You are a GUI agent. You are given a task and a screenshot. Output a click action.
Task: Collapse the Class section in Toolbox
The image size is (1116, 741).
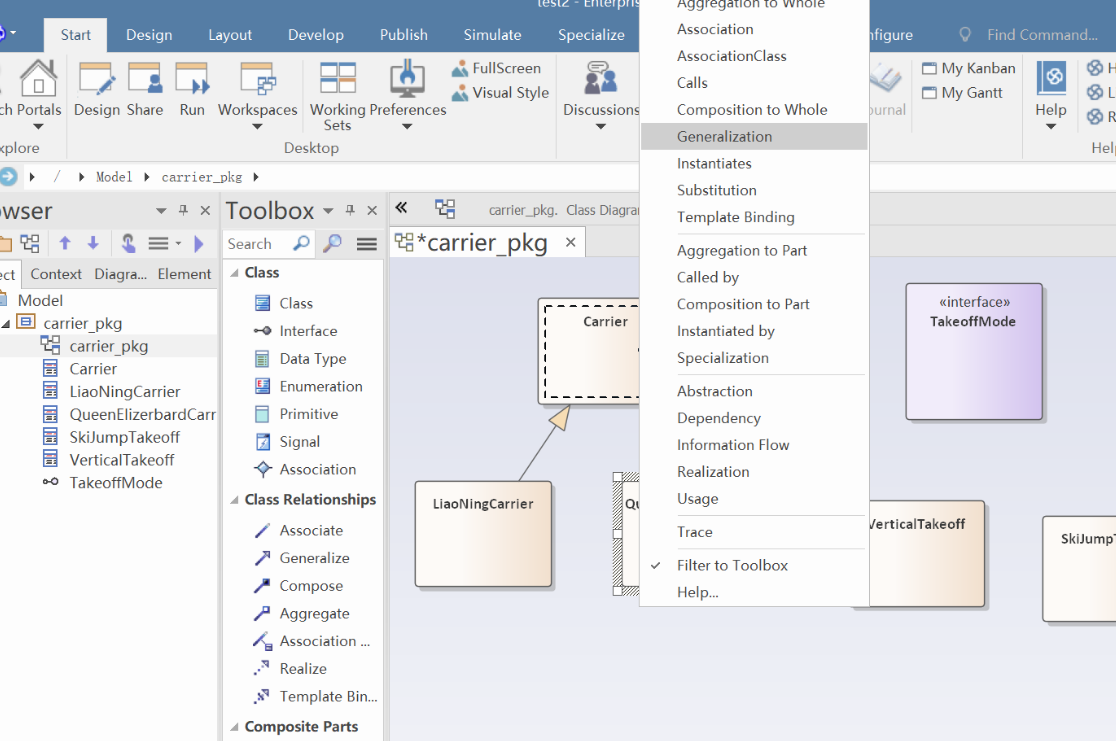click(234, 273)
